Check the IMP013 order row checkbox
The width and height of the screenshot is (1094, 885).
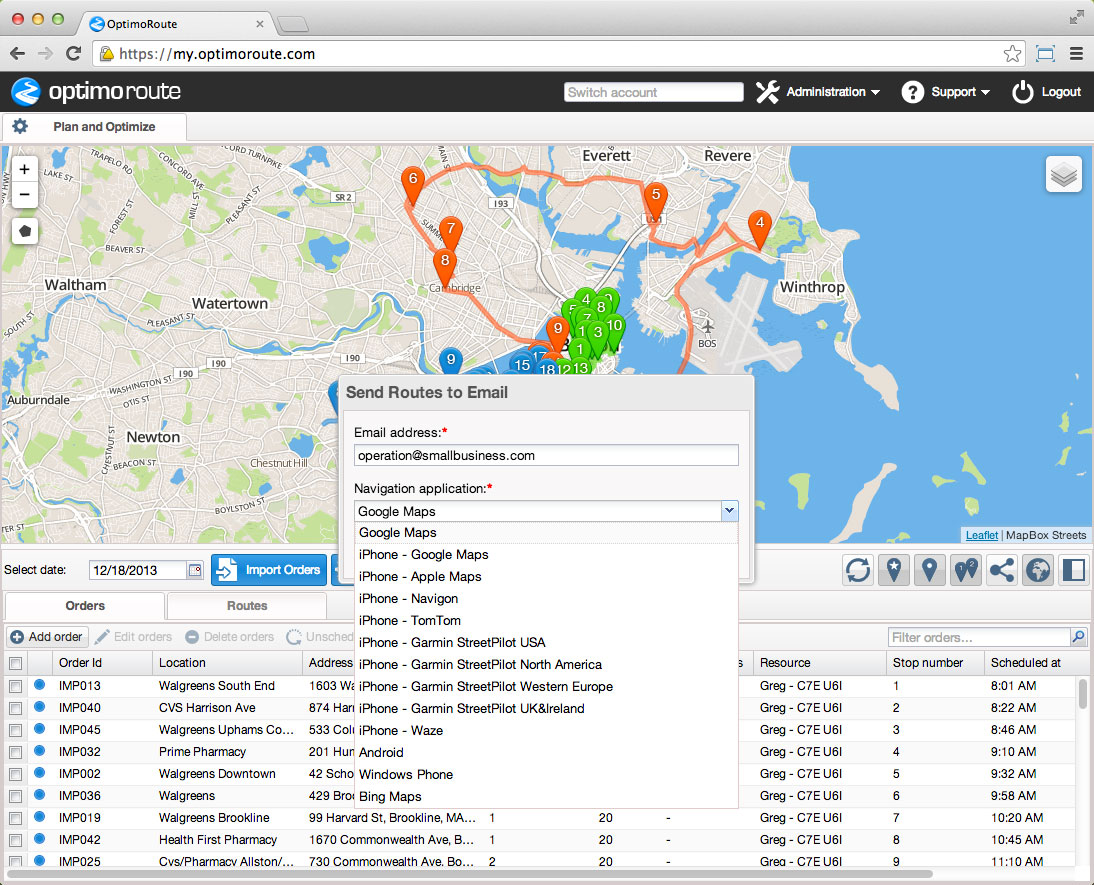click(15, 686)
